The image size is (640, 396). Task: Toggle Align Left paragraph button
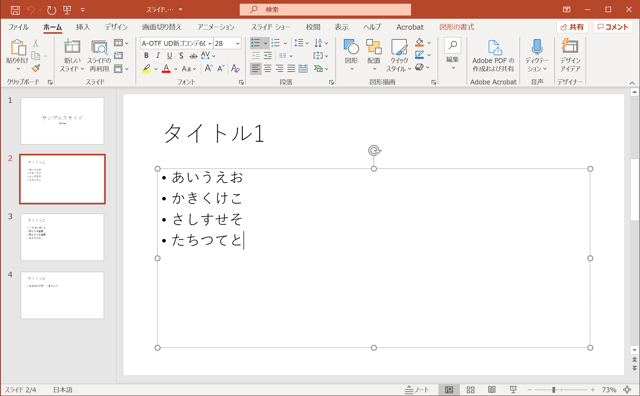256,68
